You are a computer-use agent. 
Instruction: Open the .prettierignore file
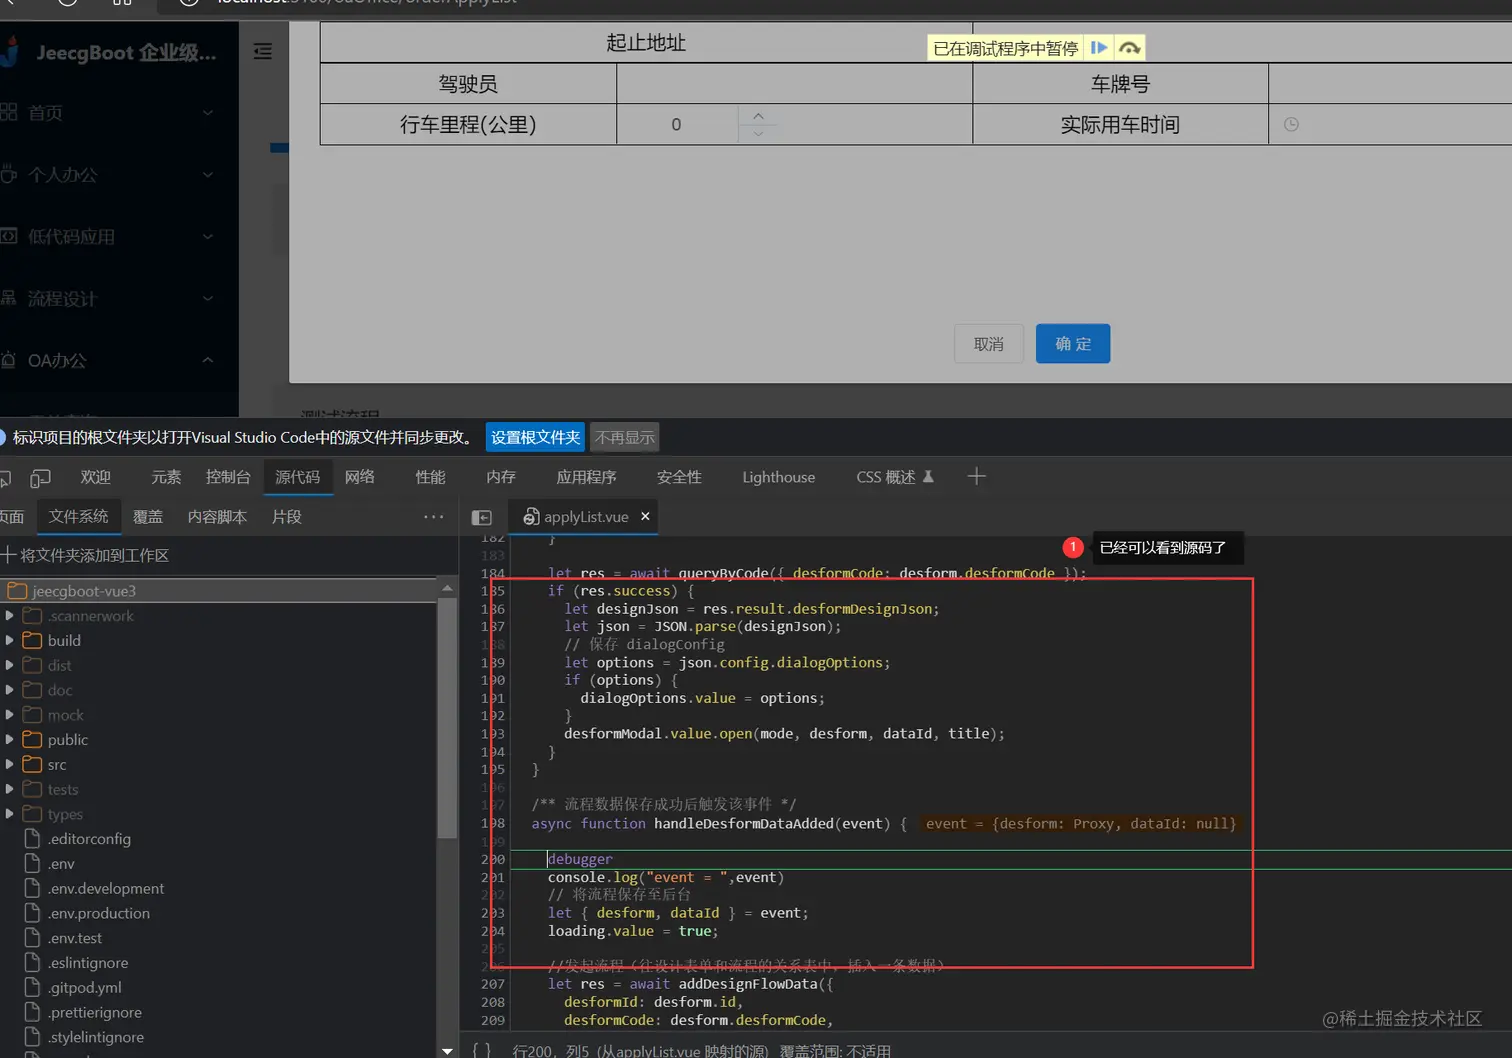95,1012
